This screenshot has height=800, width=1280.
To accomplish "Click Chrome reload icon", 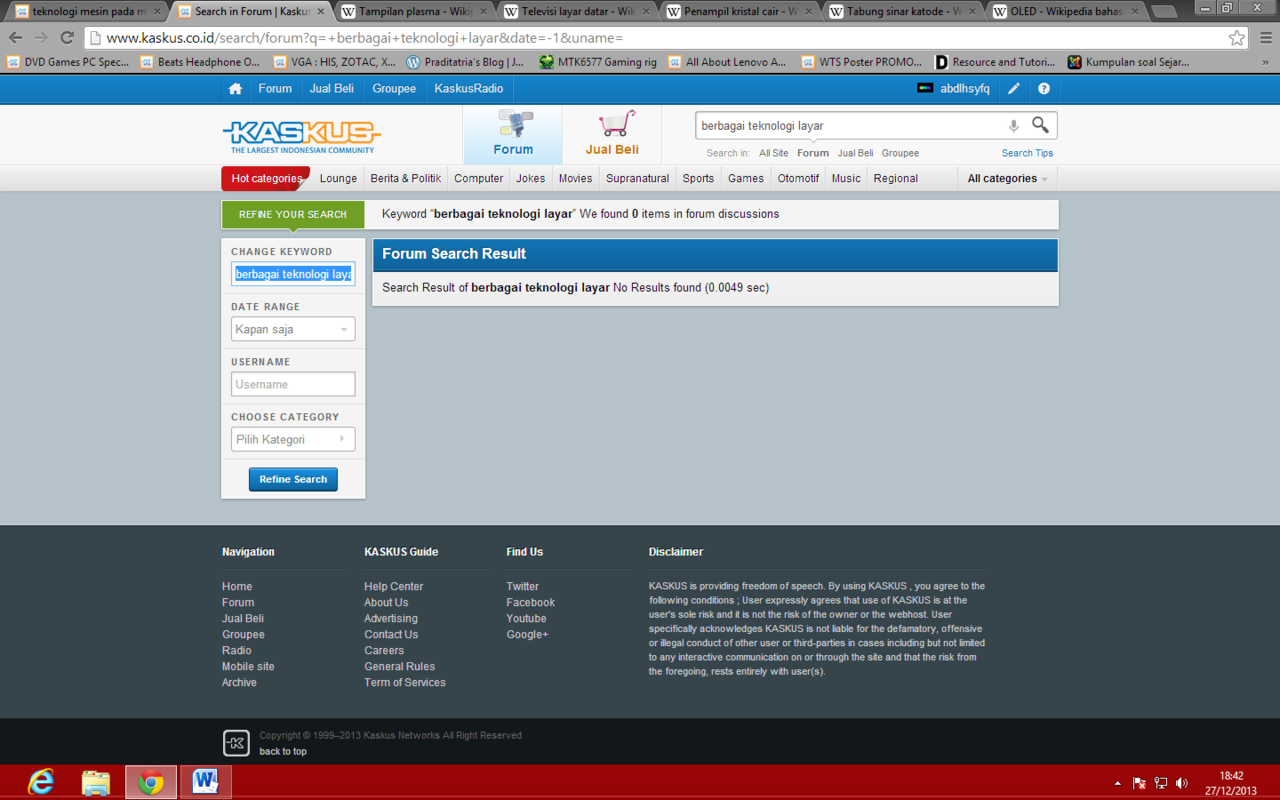I will click(67, 38).
